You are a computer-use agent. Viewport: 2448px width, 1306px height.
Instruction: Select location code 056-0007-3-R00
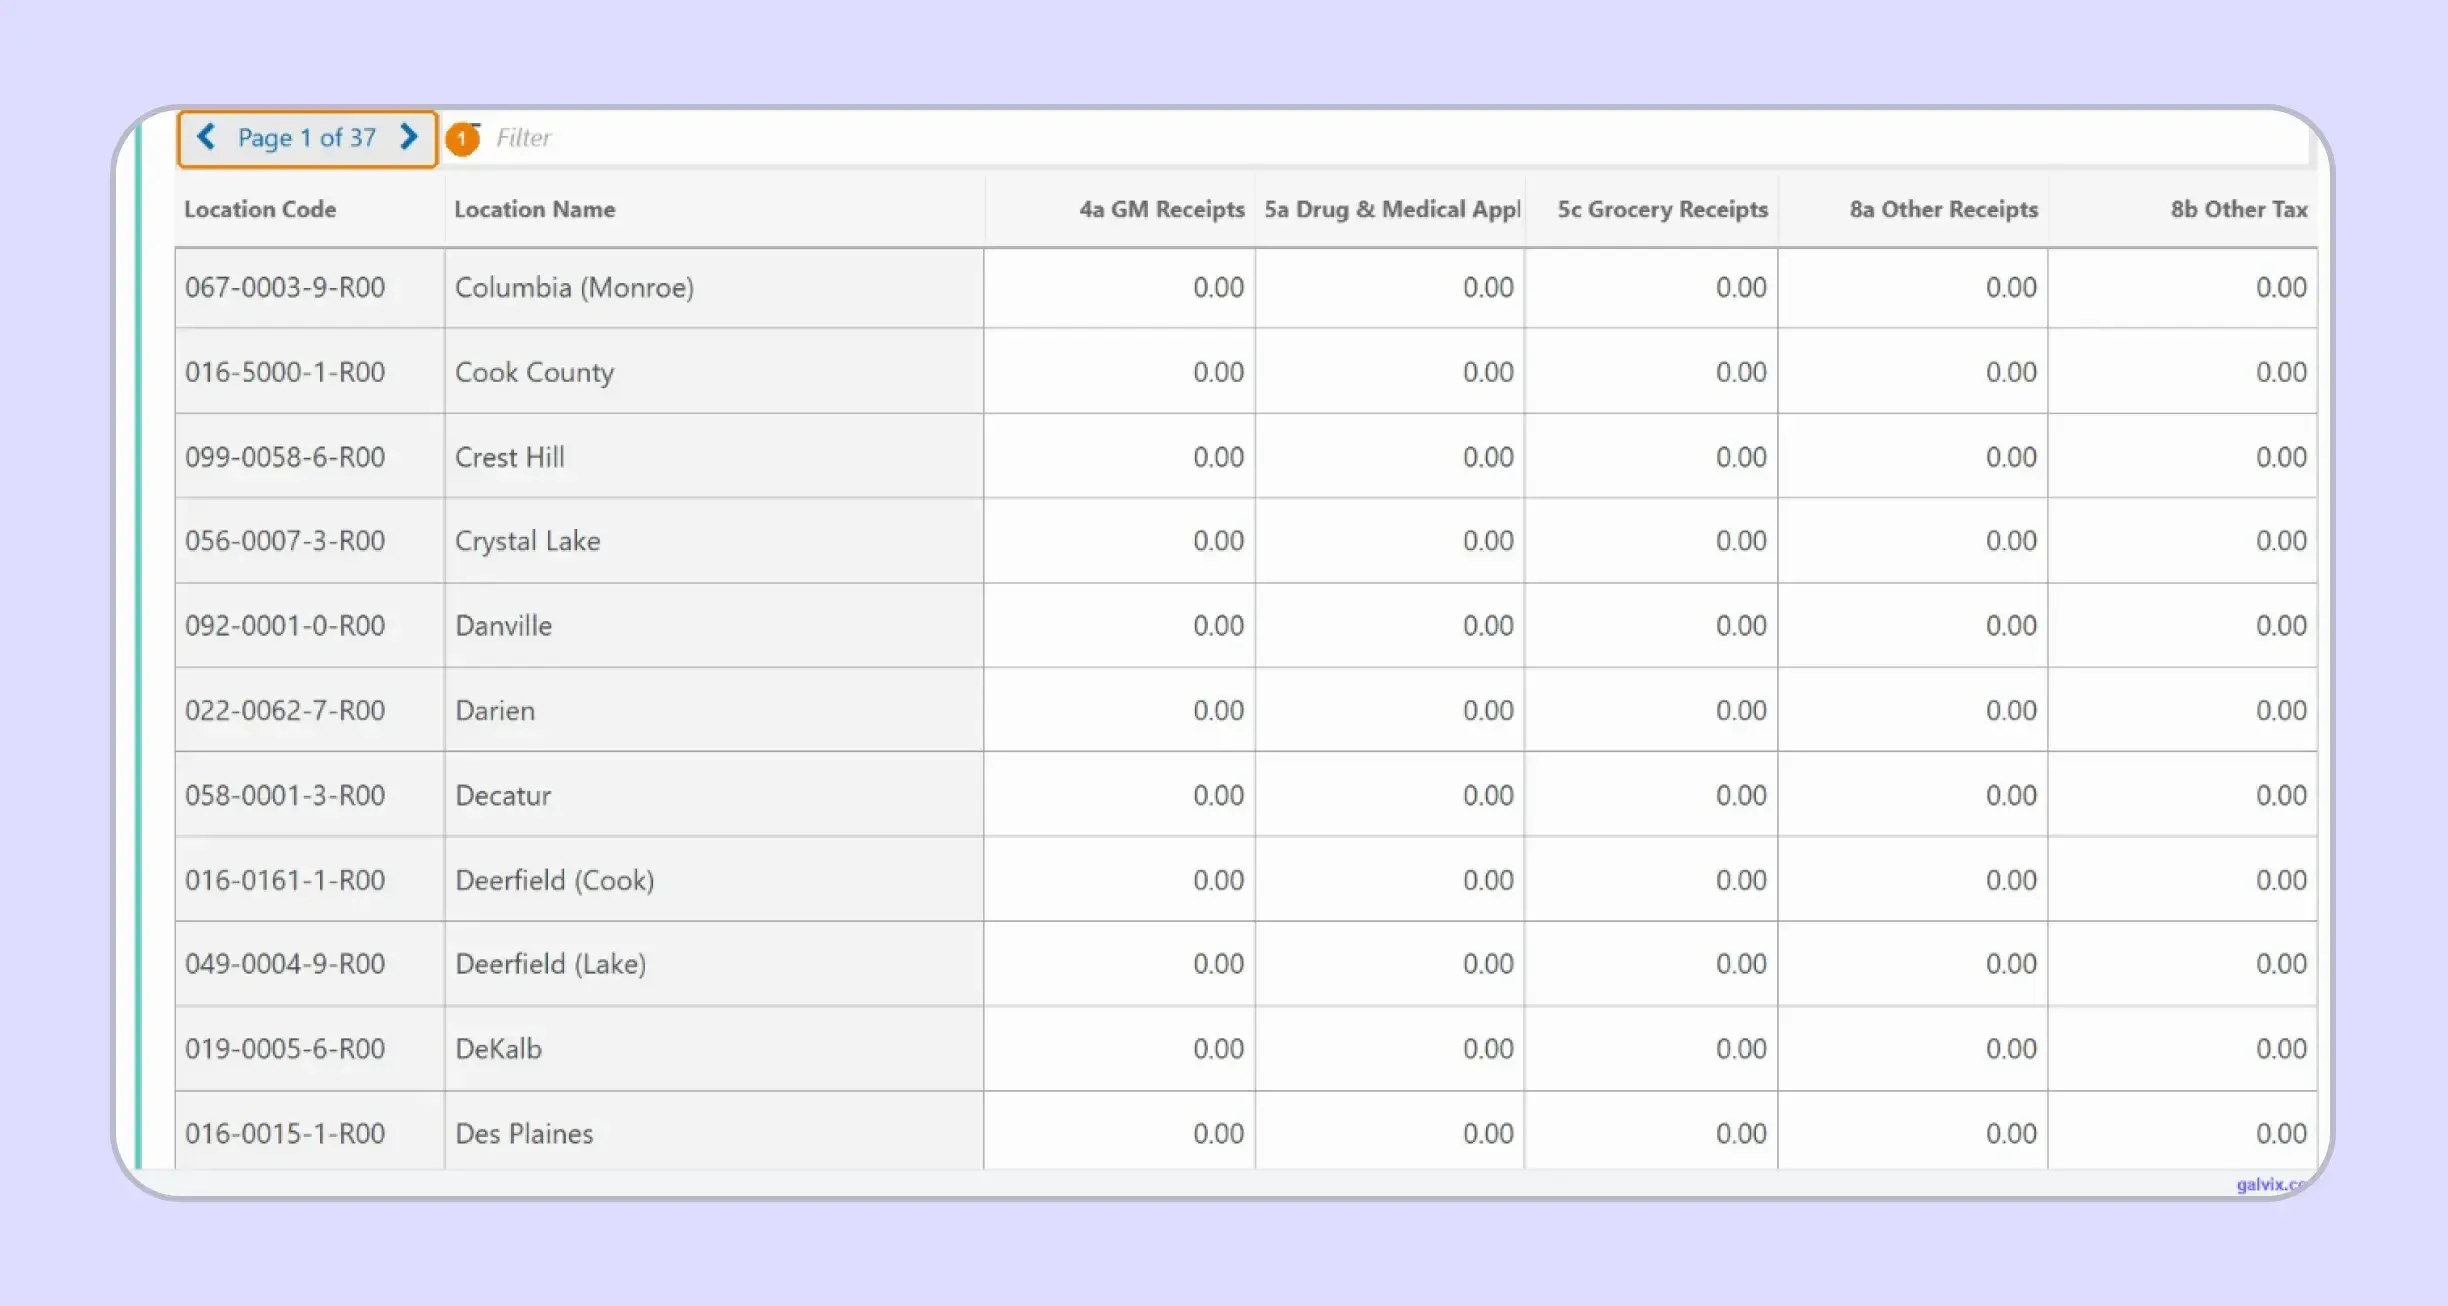[285, 541]
